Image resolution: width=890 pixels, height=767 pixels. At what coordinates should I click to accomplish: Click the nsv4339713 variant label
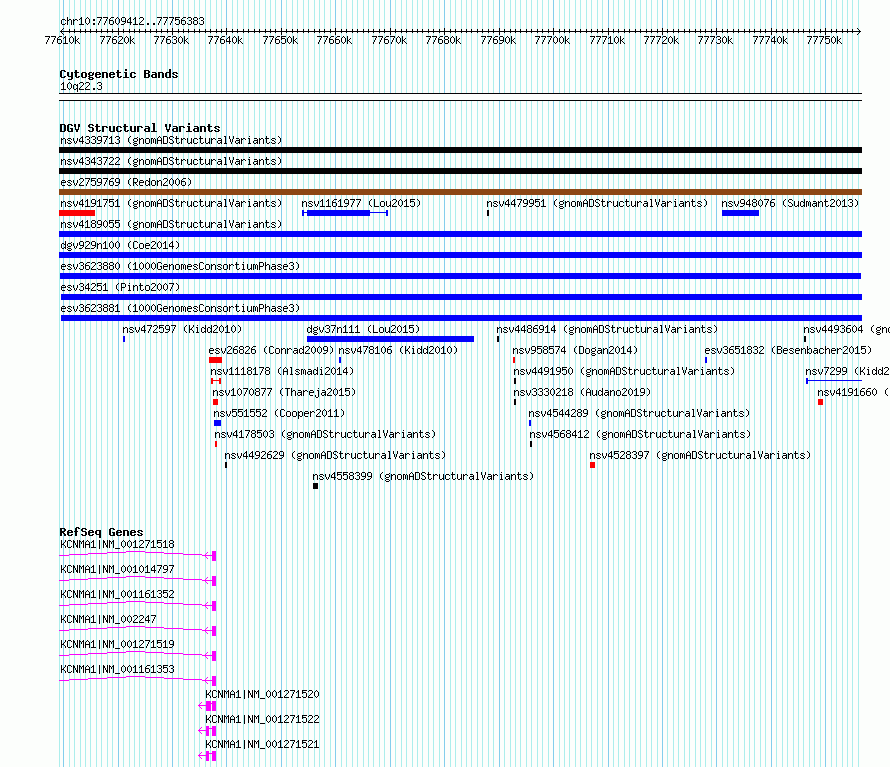pos(171,140)
